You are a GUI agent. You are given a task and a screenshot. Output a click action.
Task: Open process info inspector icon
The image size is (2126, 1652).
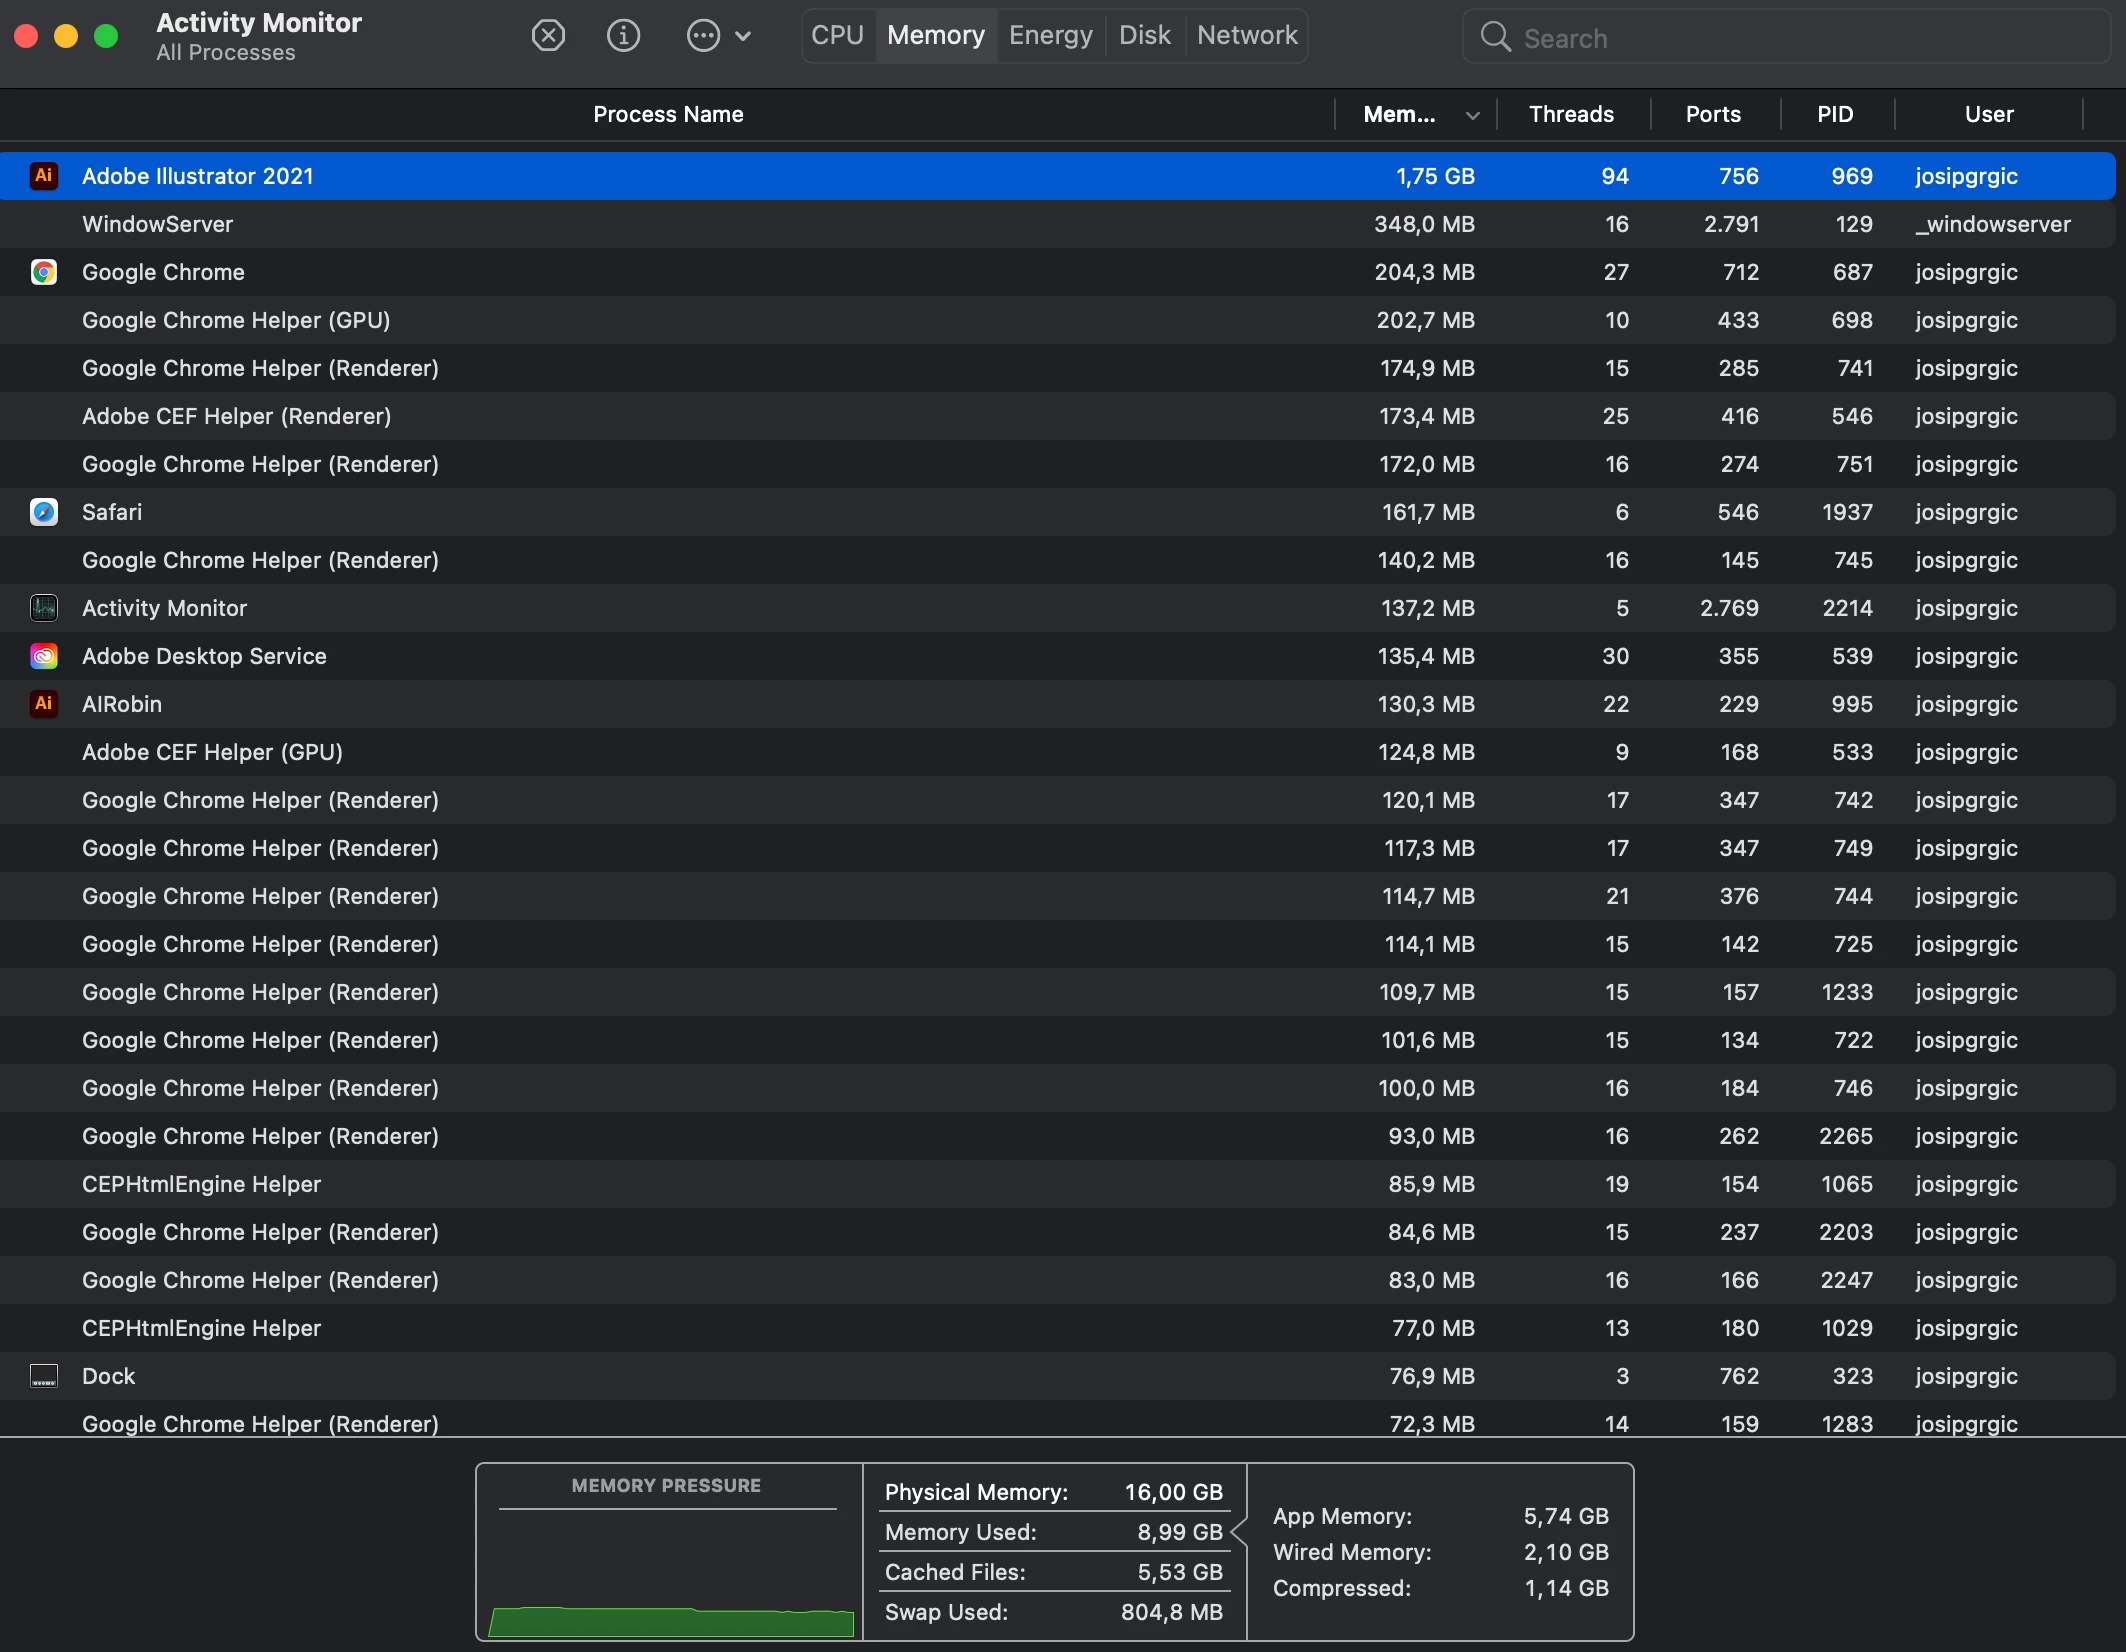(623, 36)
